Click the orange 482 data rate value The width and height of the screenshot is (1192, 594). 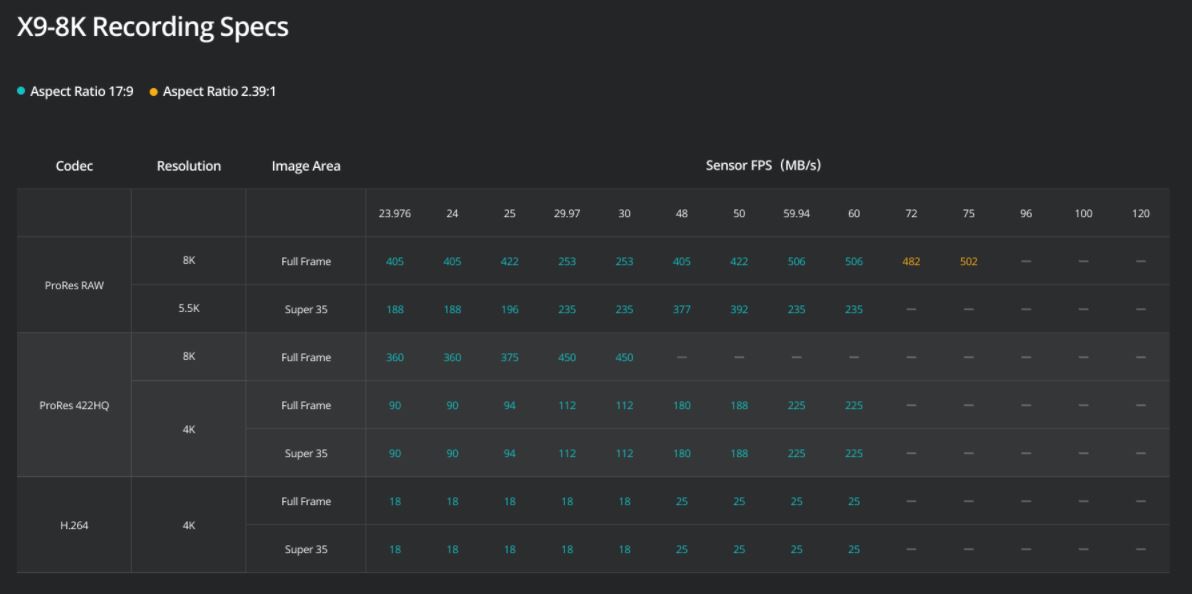pos(911,262)
